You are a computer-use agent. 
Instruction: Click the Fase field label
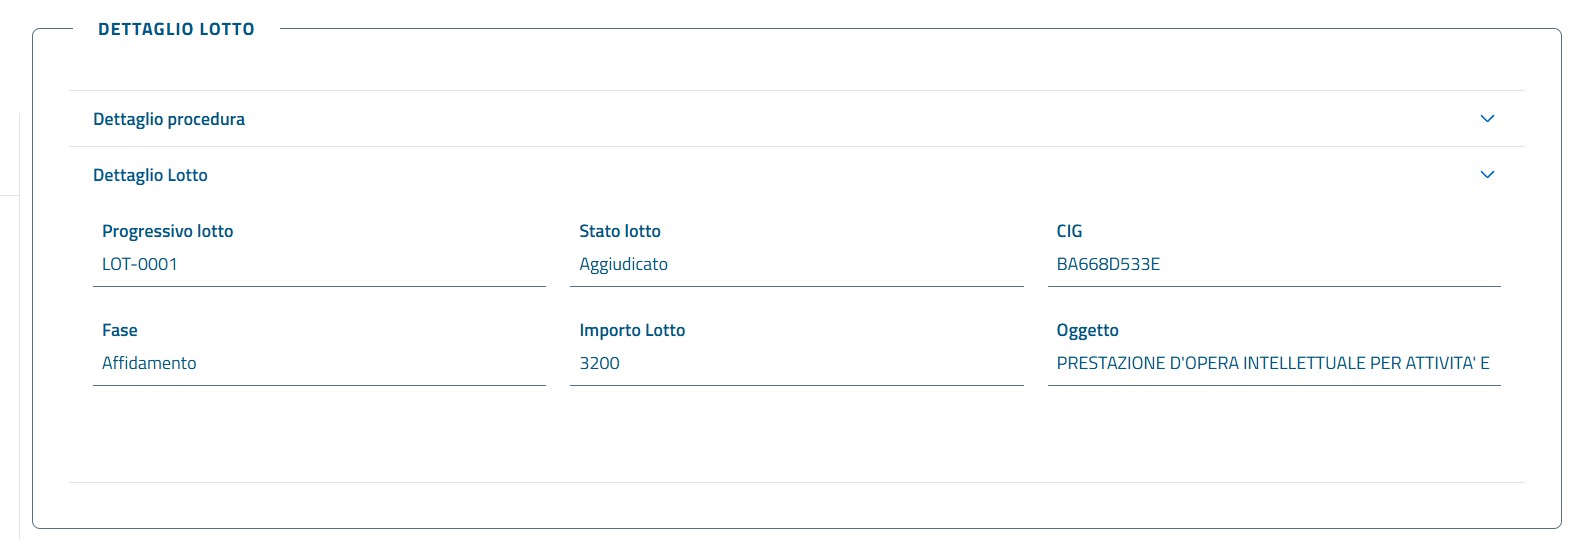coord(120,330)
